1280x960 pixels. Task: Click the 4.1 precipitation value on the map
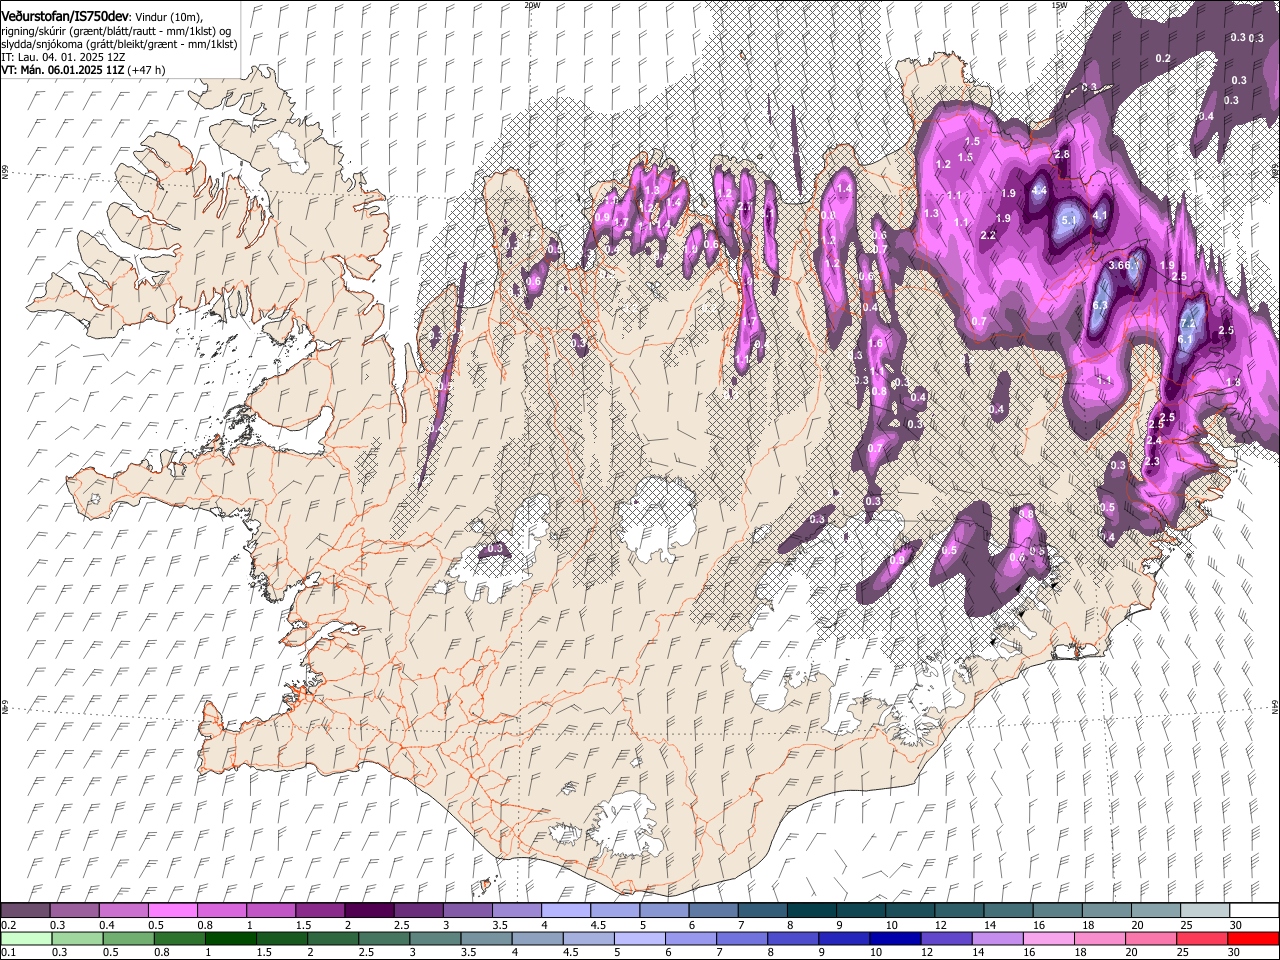pyautogui.click(x=1101, y=215)
